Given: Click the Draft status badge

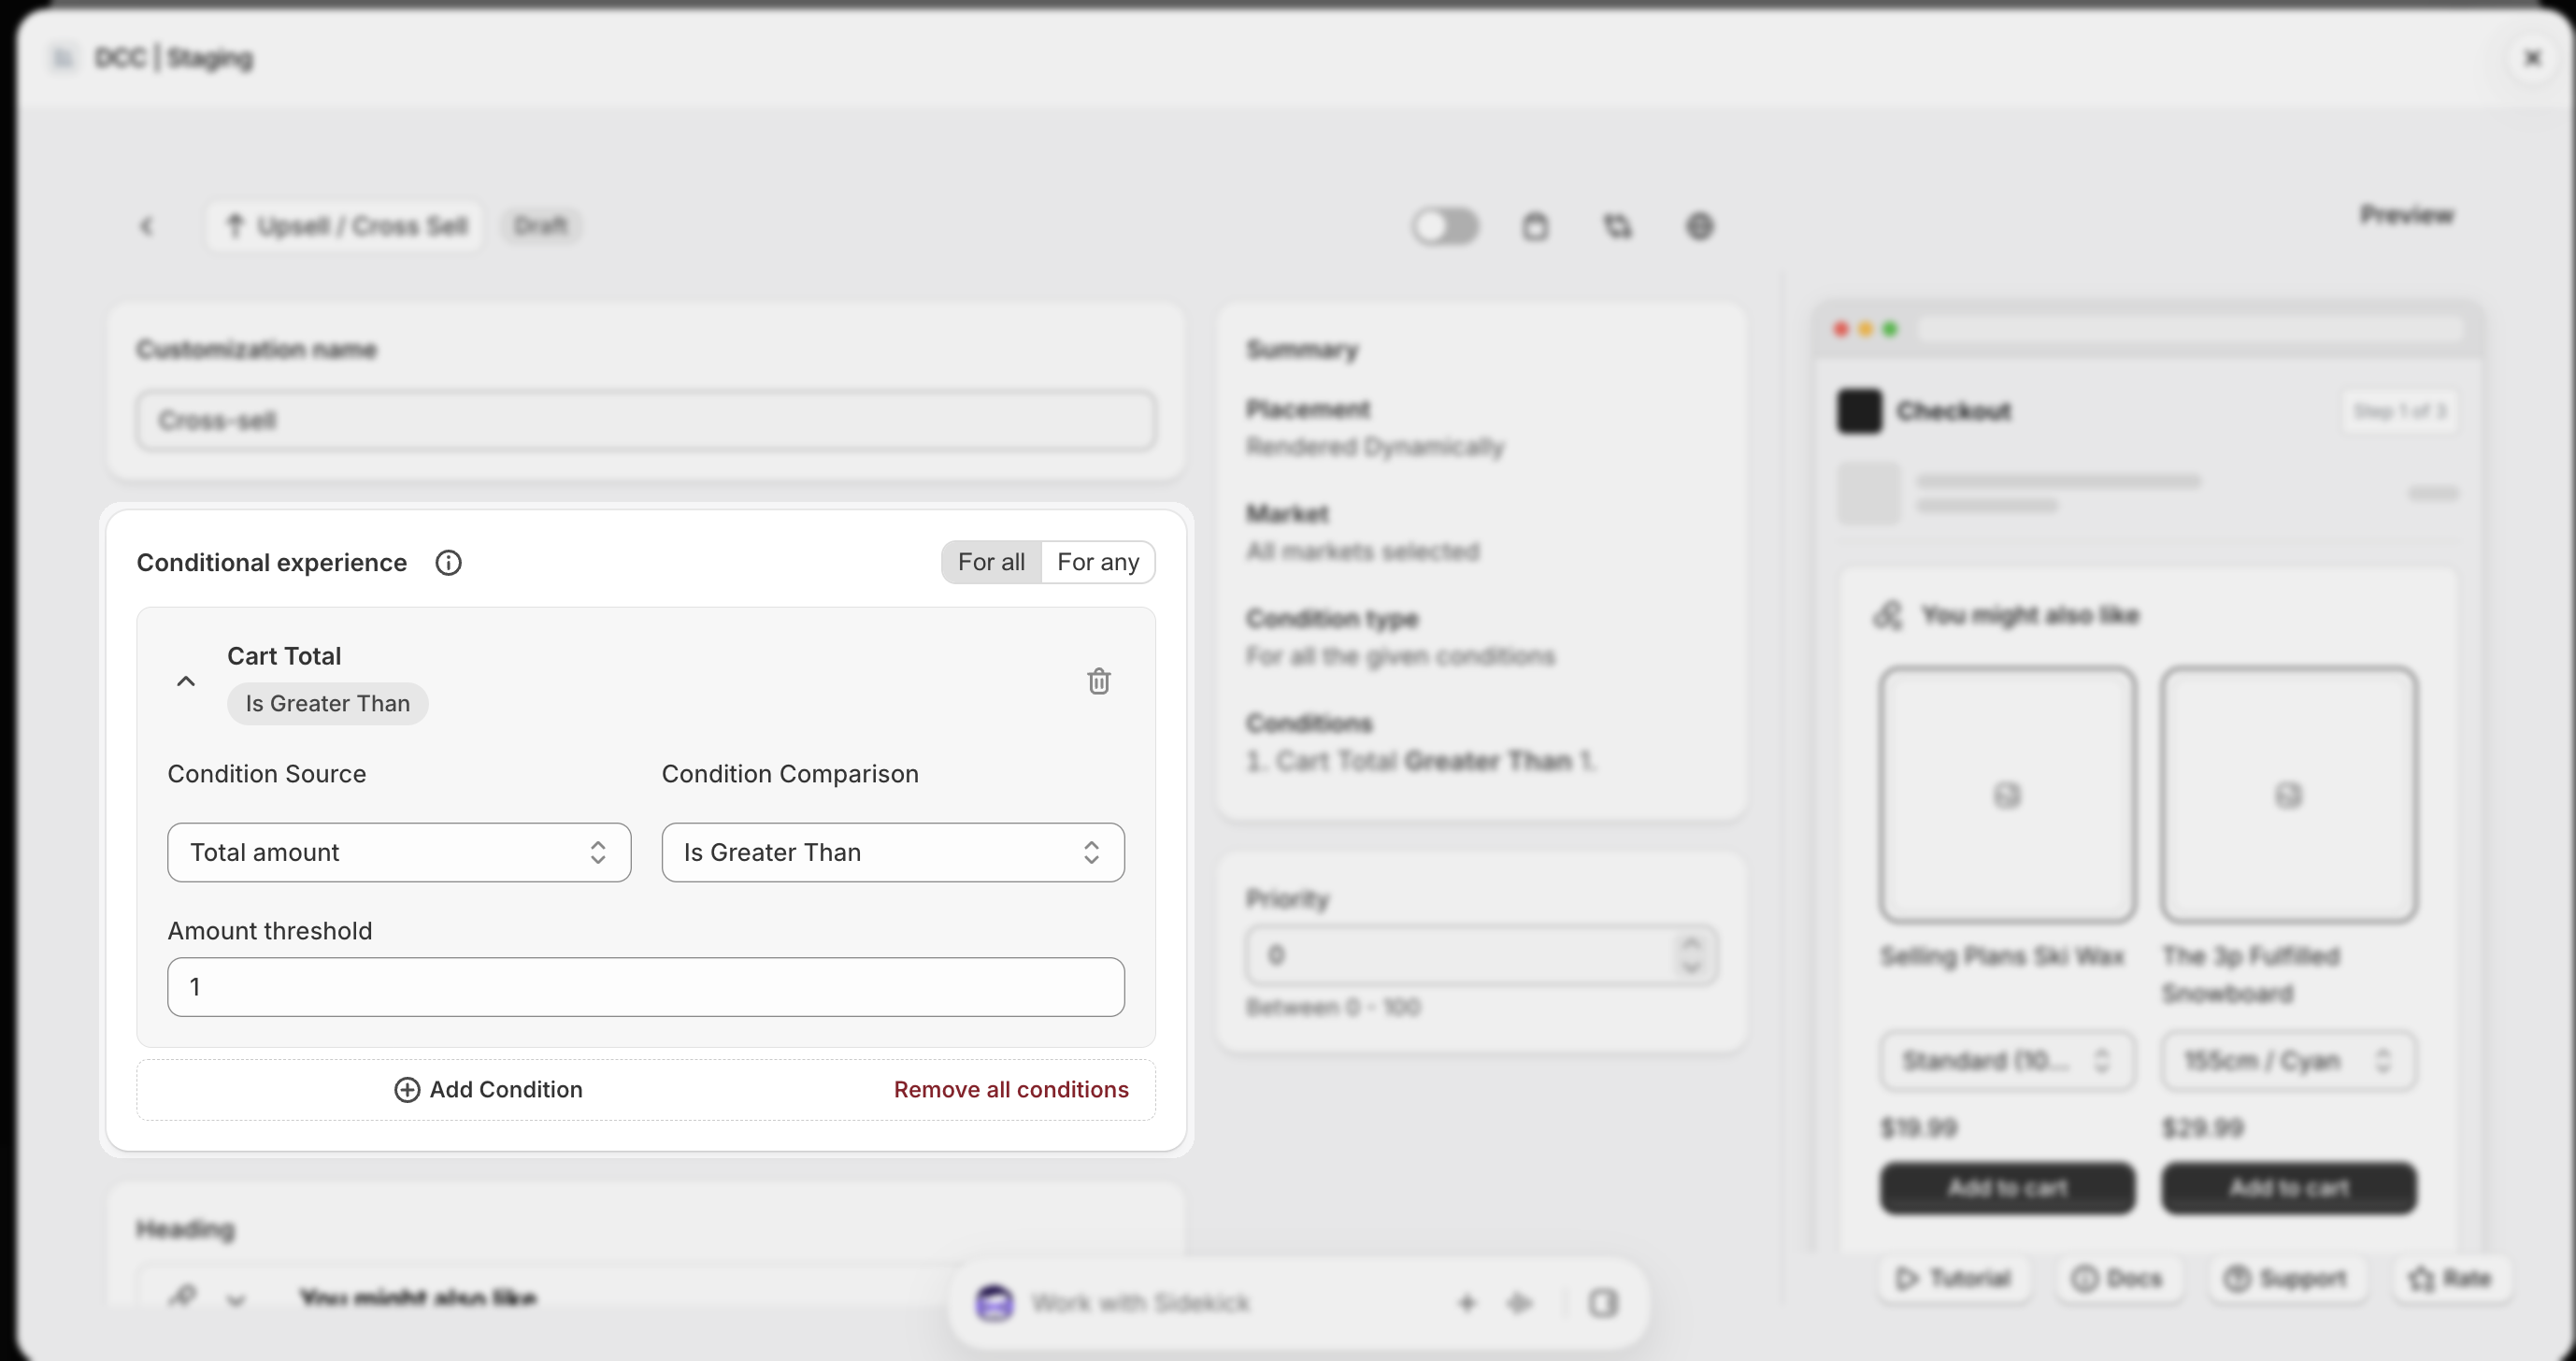Looking at the screenshot, I should 541,226.
